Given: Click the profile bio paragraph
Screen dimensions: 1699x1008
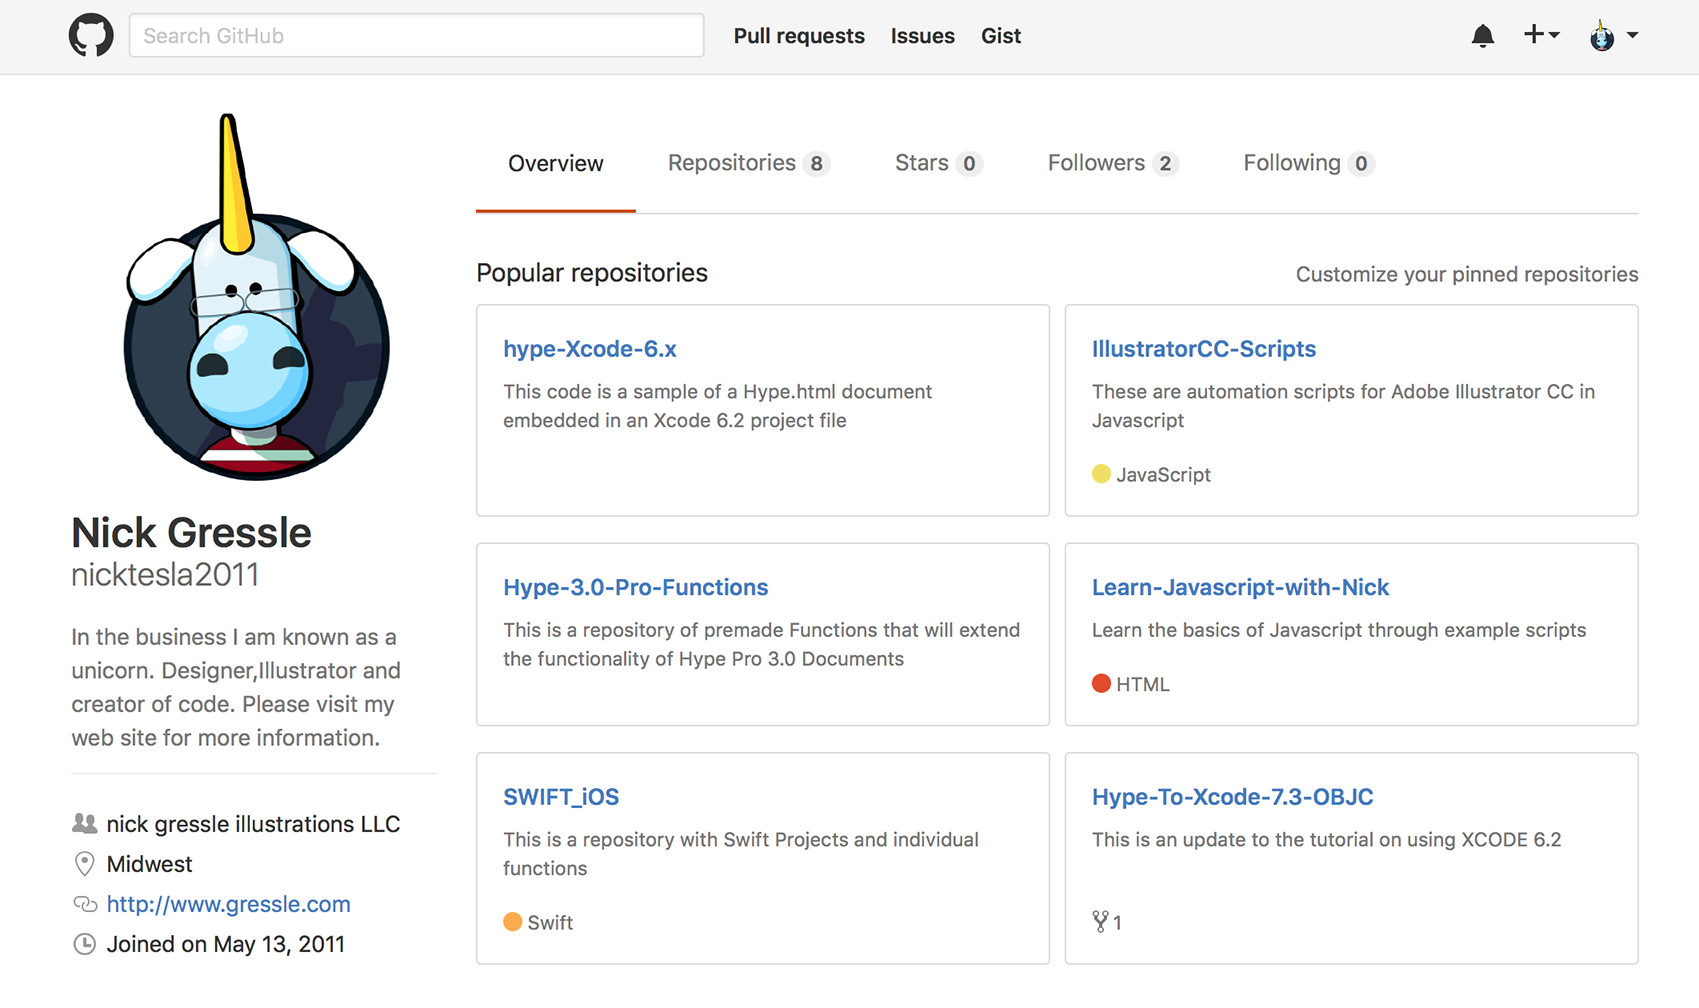Looking at the screenshot, I should click(236, 687).
